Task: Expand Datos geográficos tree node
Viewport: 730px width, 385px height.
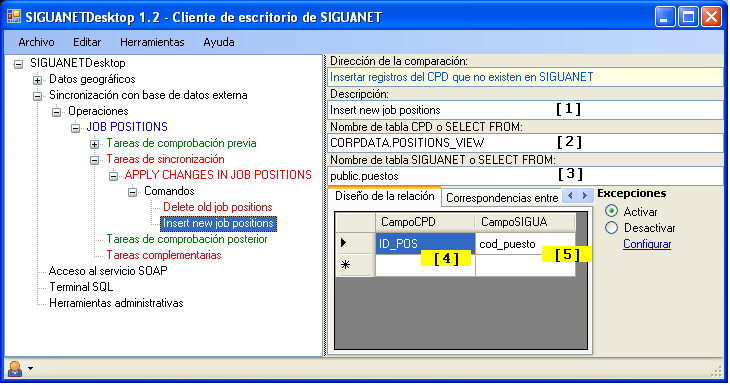Action: (37, 80)
